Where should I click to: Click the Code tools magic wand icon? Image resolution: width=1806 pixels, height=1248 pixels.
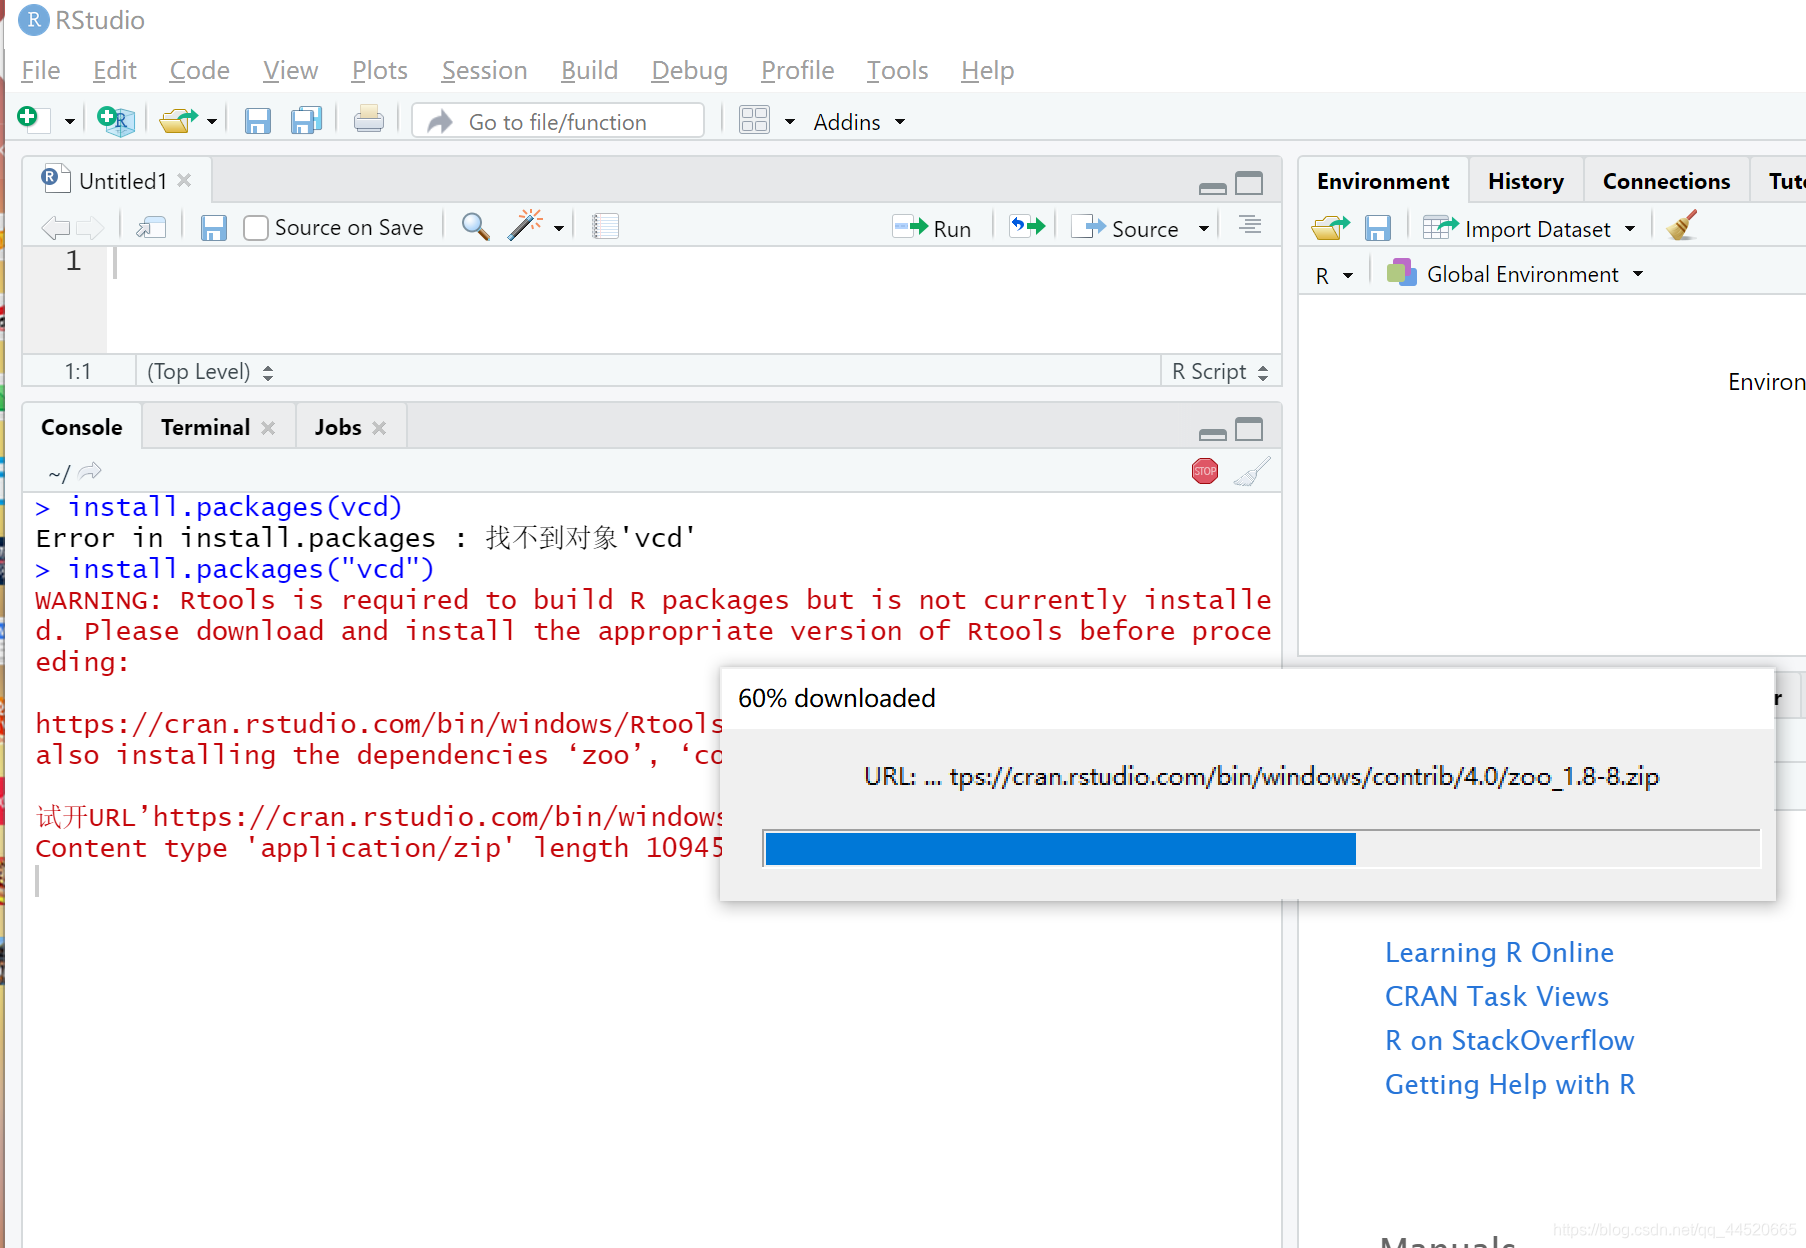525,226
